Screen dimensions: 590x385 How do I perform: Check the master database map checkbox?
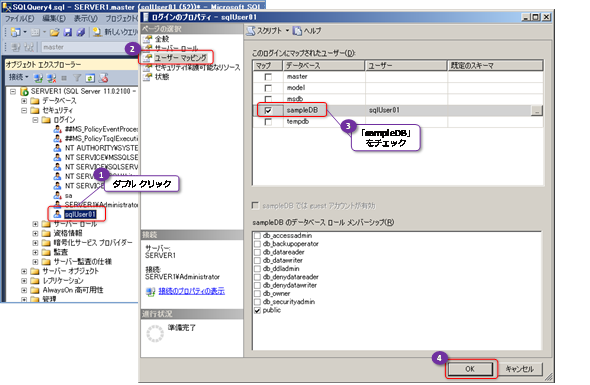point(268,77)
